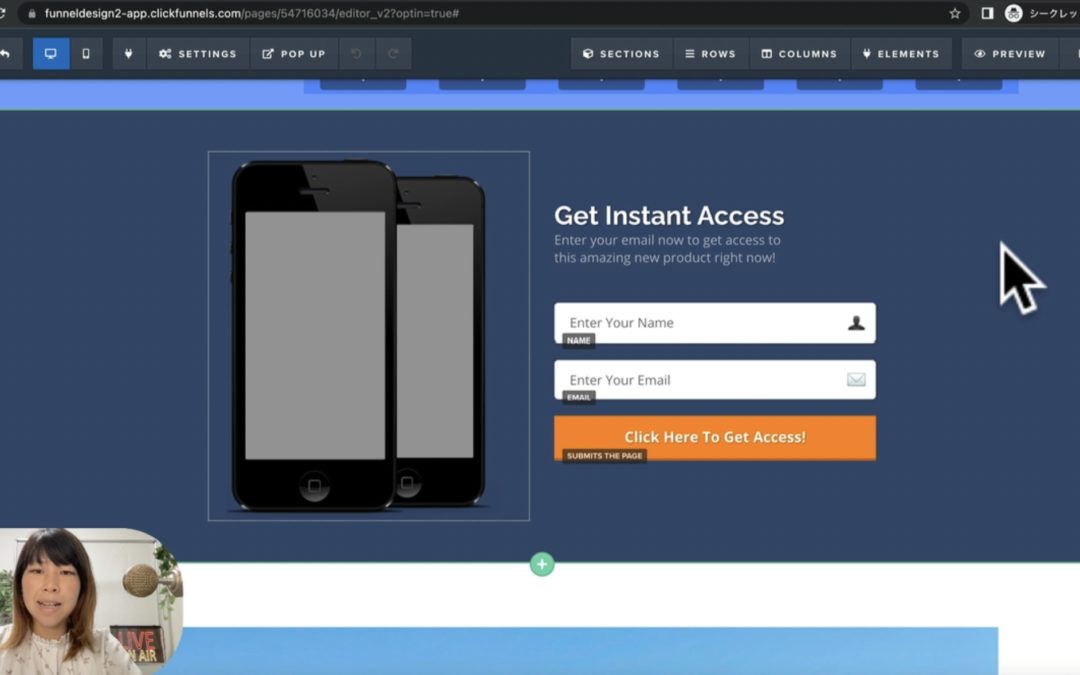Preview the funnel page
1080x675 pixels.
point(1009,54)
